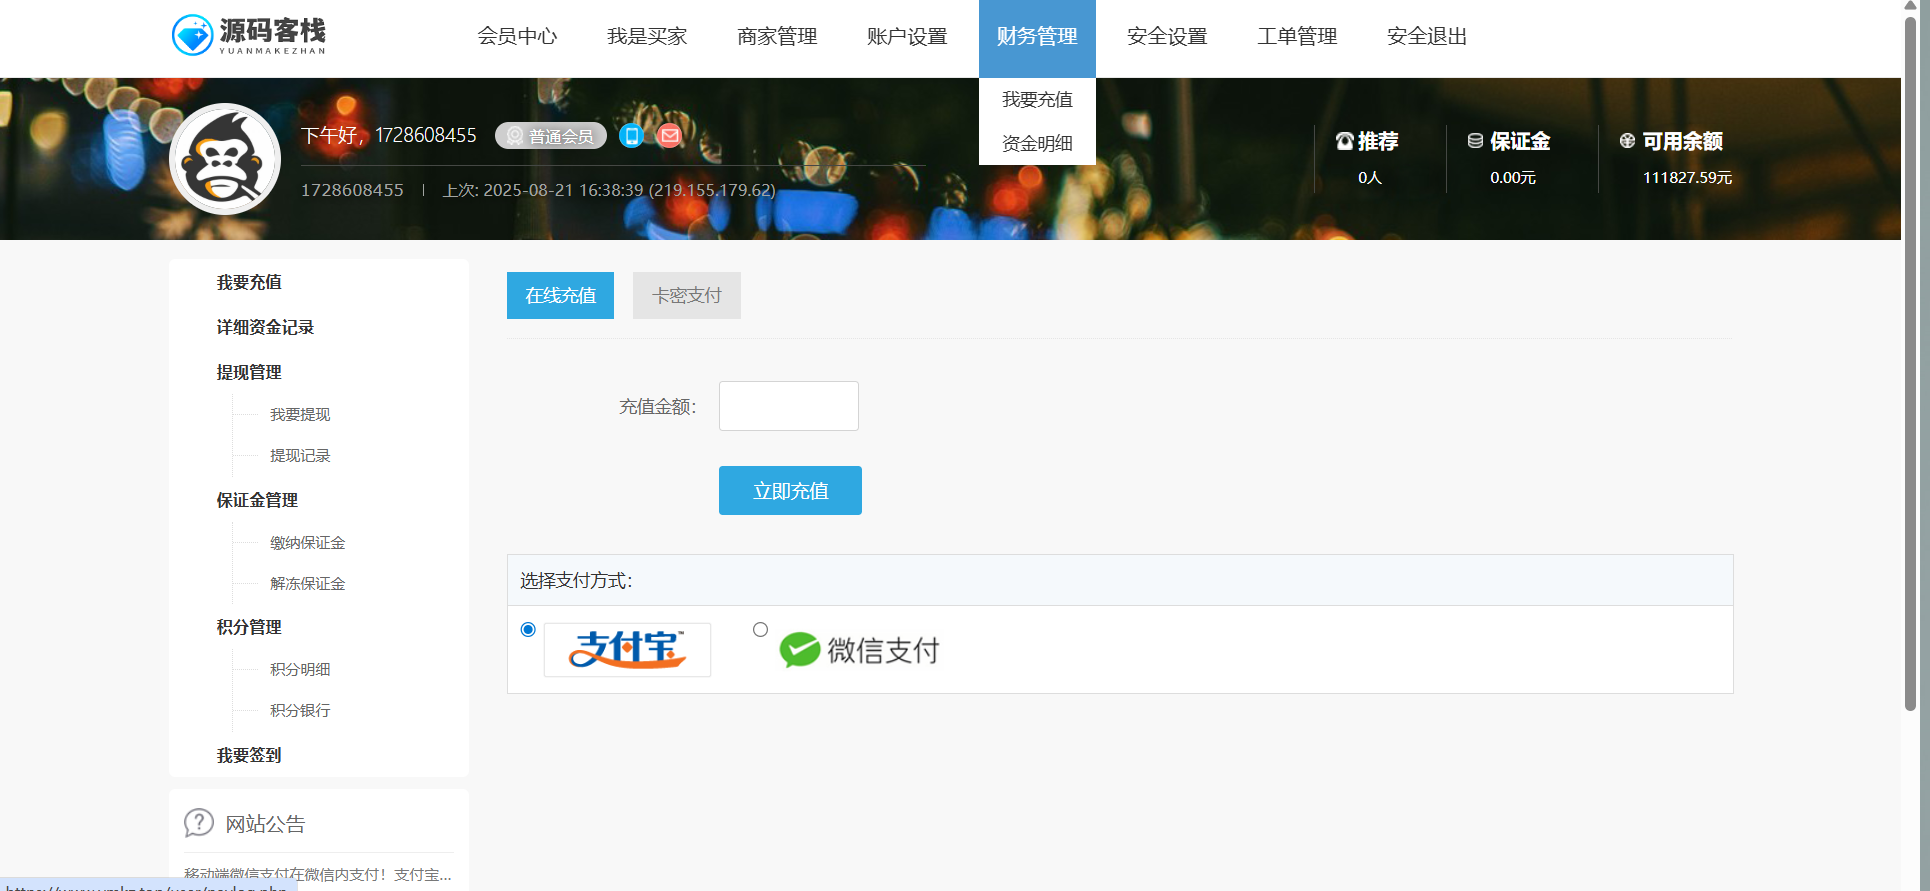Viewport: 1930px width, 891px height.
Task: Open 提现记录 in the sidebar
Action: [x=300, y=455]
